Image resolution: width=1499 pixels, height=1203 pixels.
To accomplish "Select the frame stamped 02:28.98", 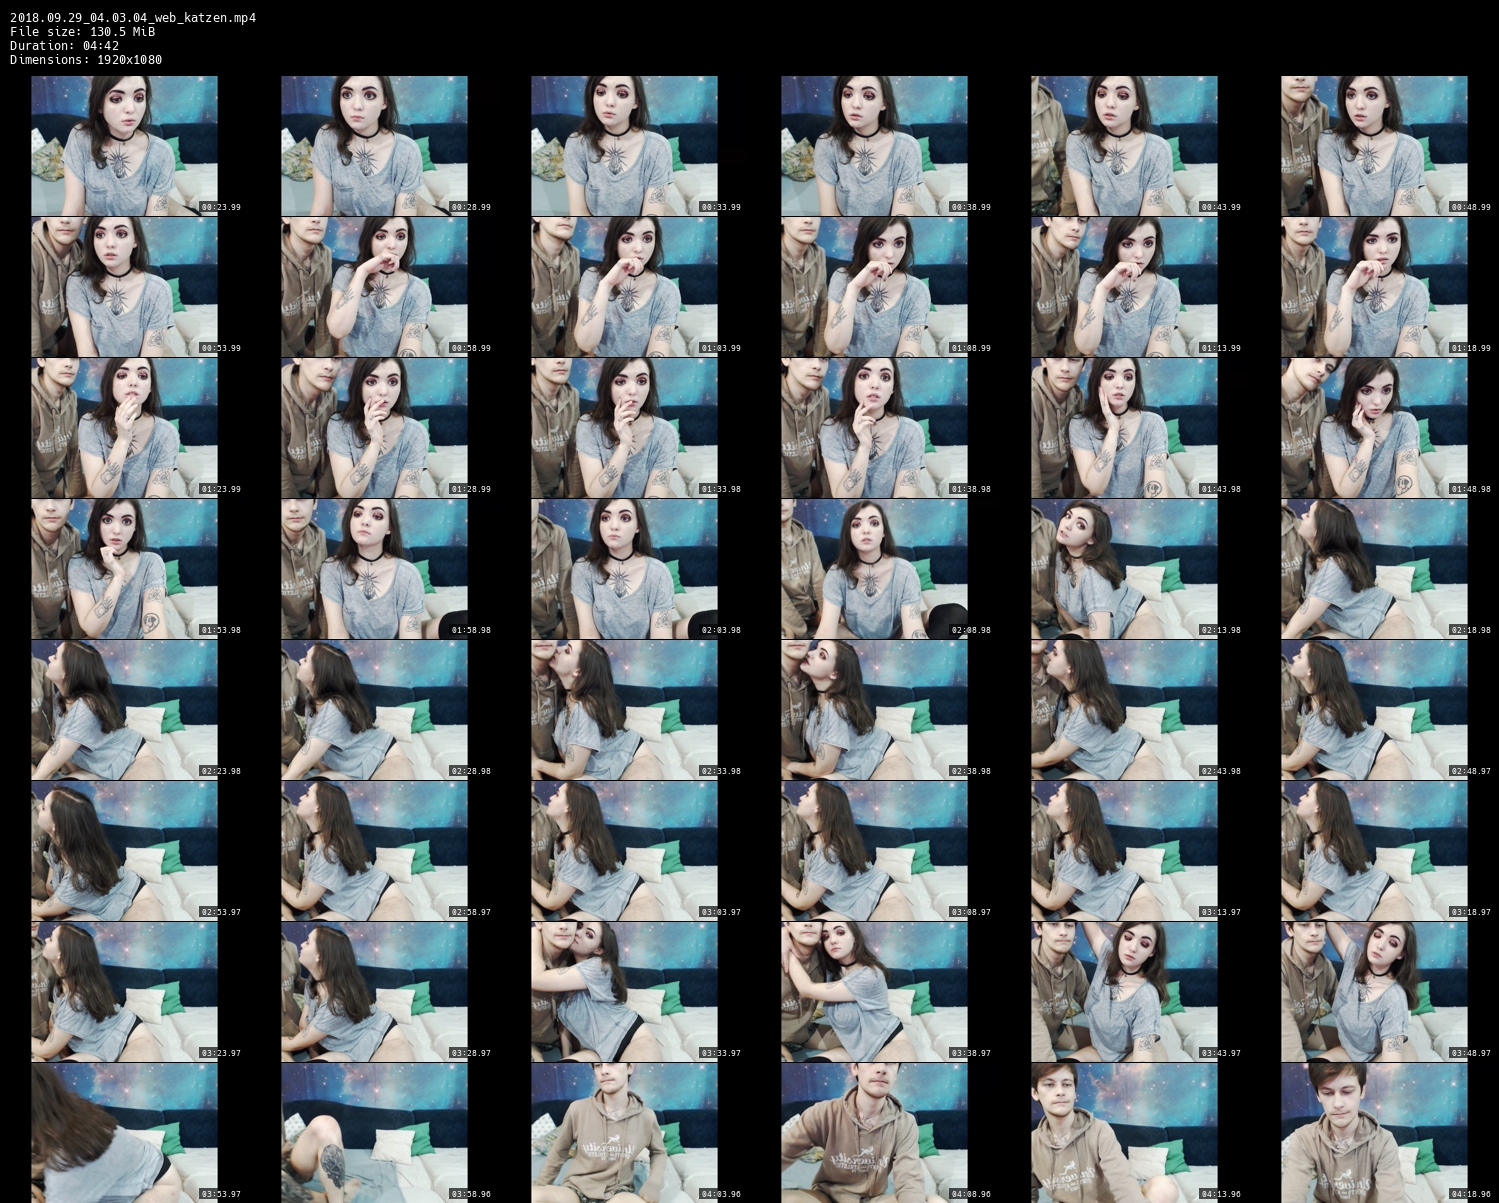I will click(x=375, y=710).
